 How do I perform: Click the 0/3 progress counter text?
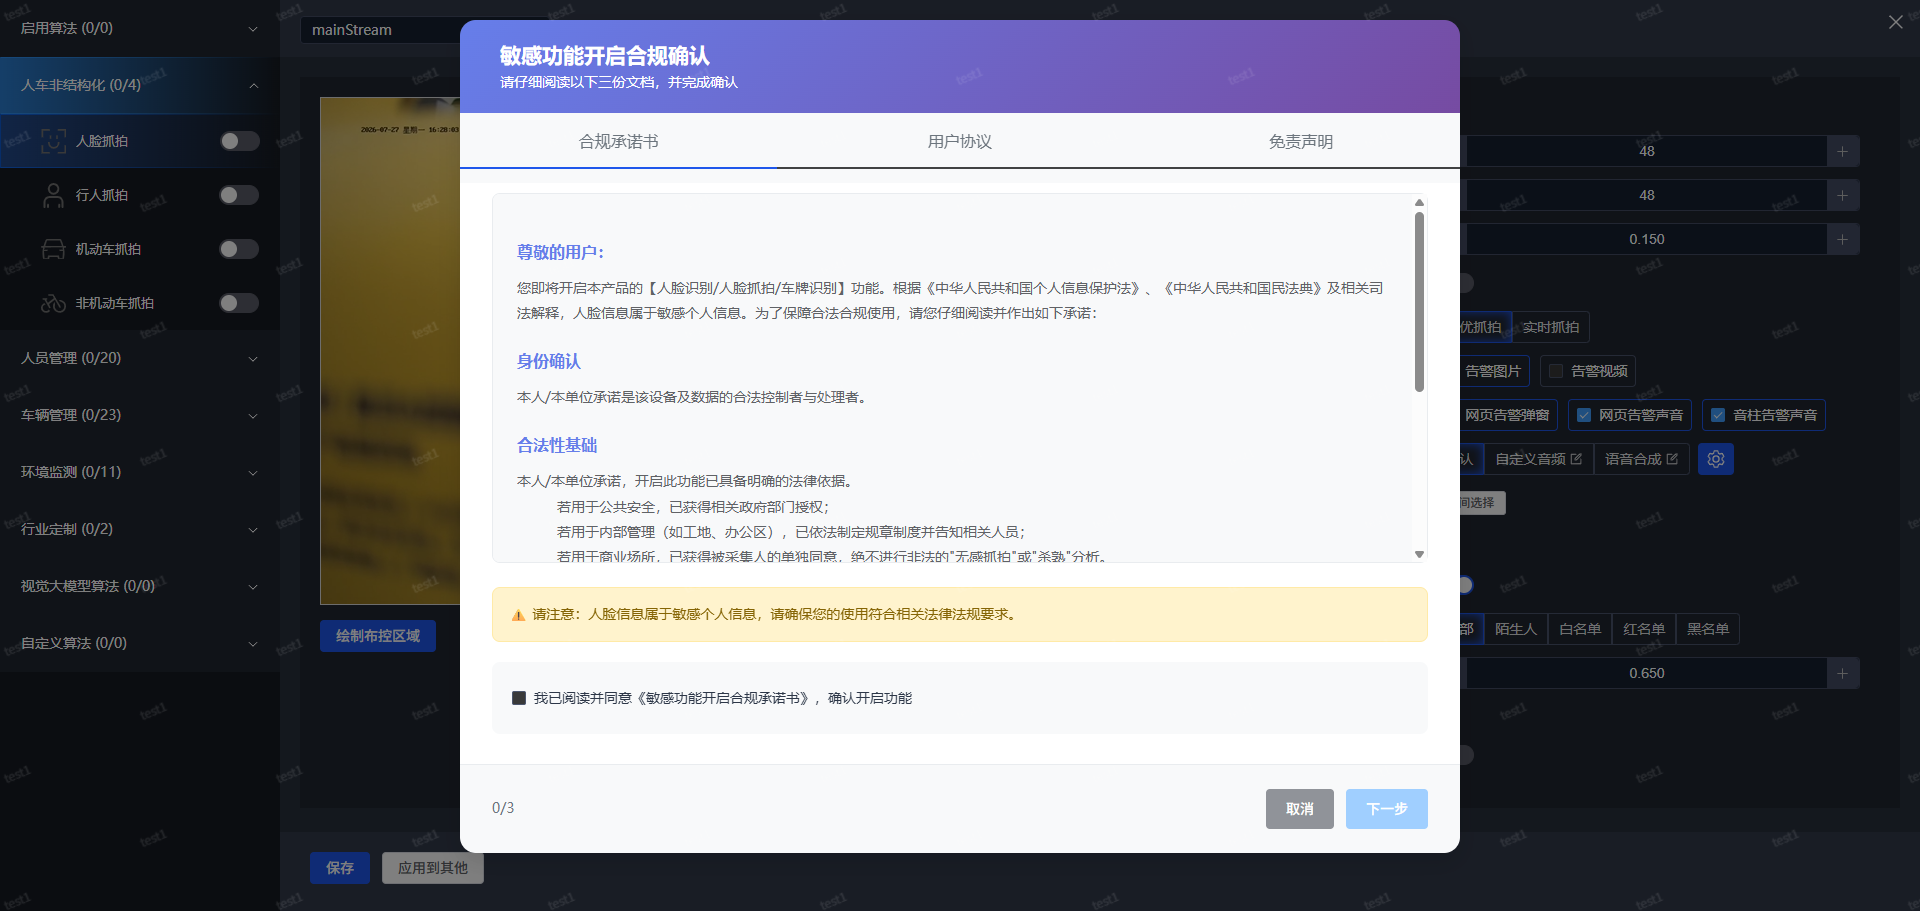[503, 808]
